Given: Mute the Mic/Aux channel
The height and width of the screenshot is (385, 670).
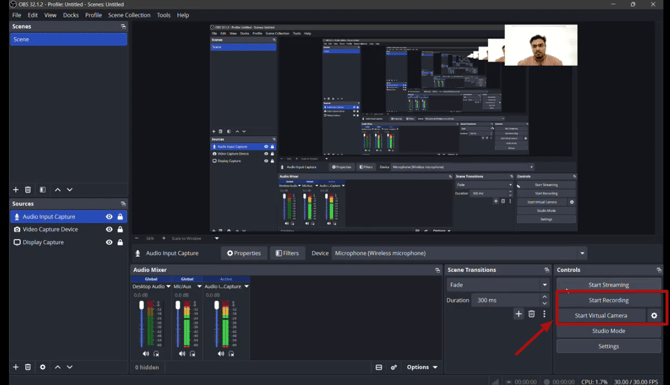Looking at the screenshot, I should point(182,354).
